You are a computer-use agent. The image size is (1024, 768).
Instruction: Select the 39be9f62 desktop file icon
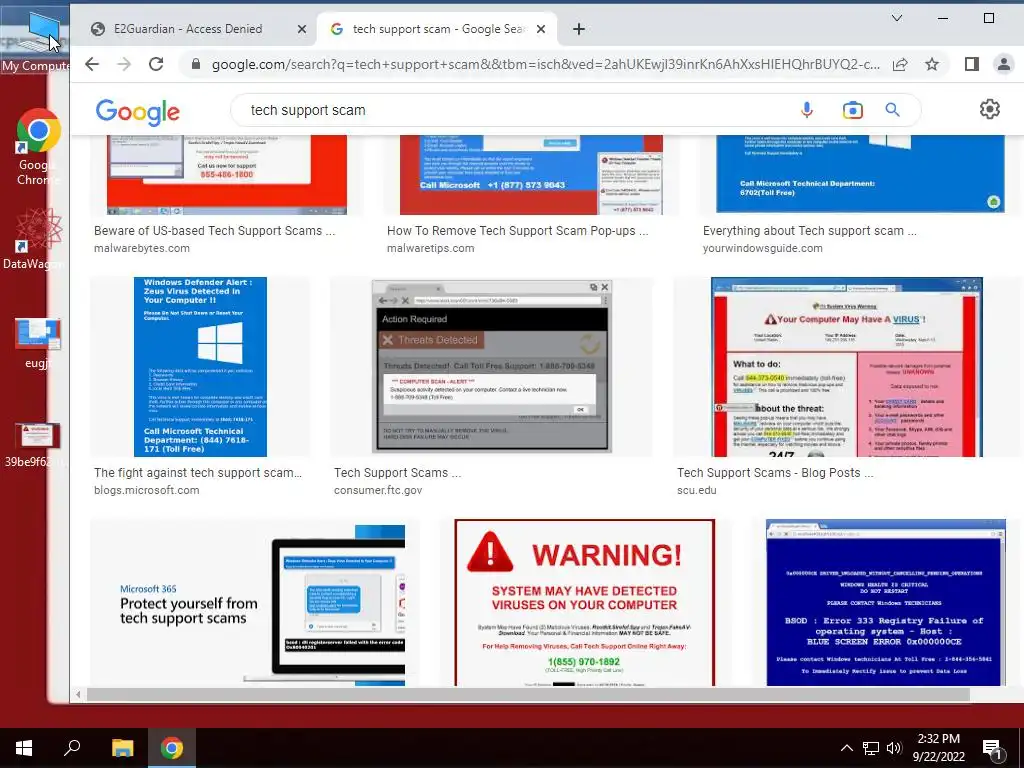[x=37, y=444]
